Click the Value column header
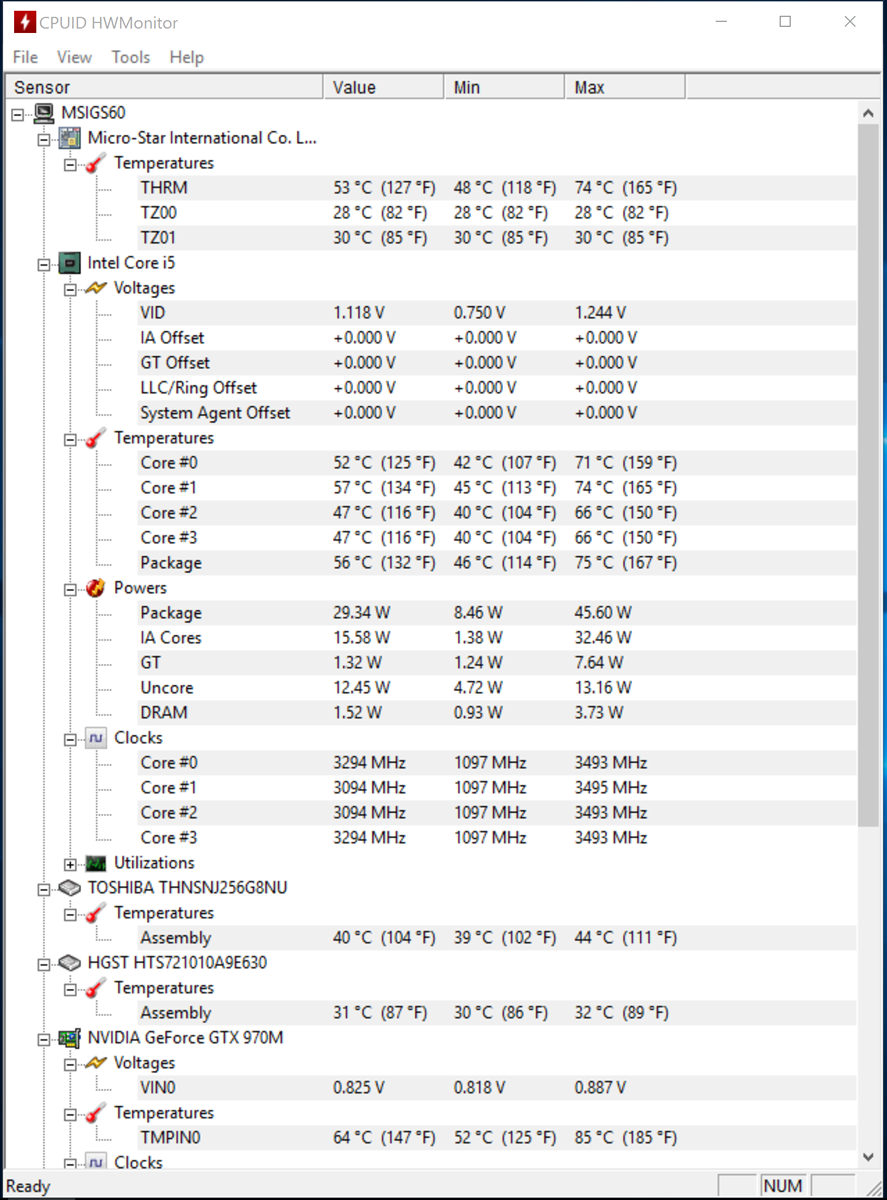Image resolution: width=887 pixels, height=1200 pixels. (x=384, y=88)
